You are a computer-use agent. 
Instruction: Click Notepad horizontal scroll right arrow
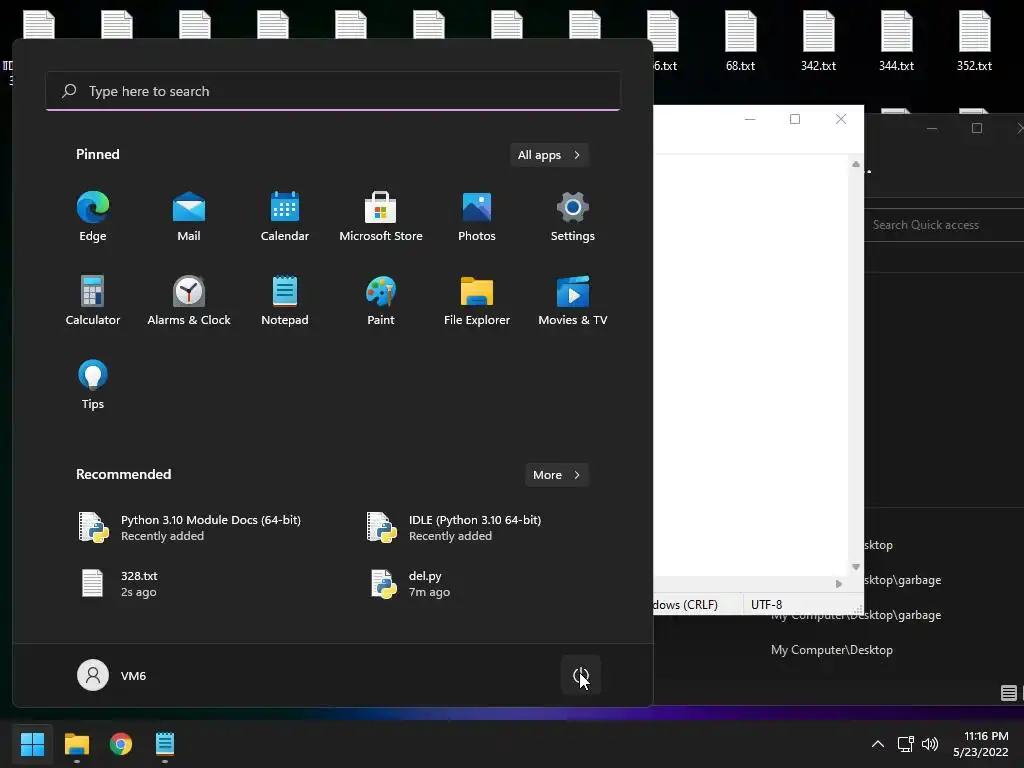pos(839,584)
